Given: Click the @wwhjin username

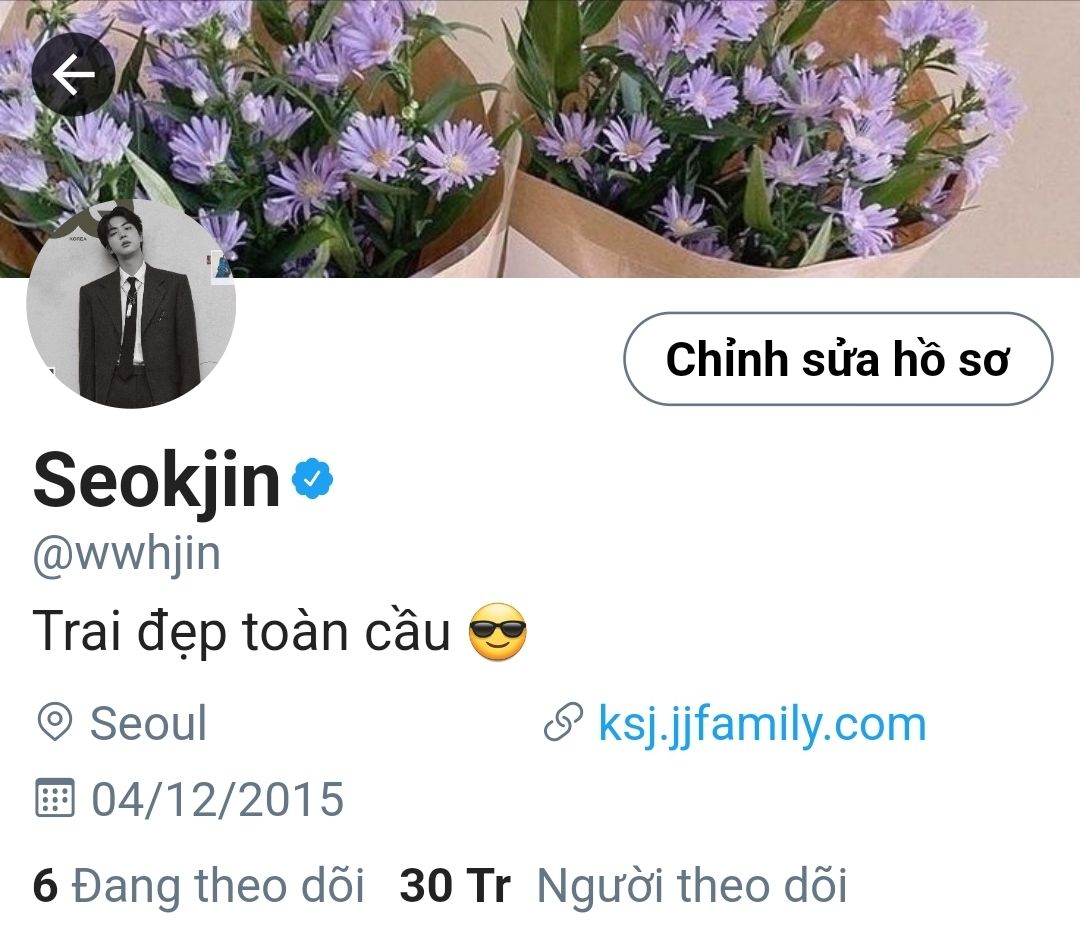Looking at the screenshot, I should 127,554.
